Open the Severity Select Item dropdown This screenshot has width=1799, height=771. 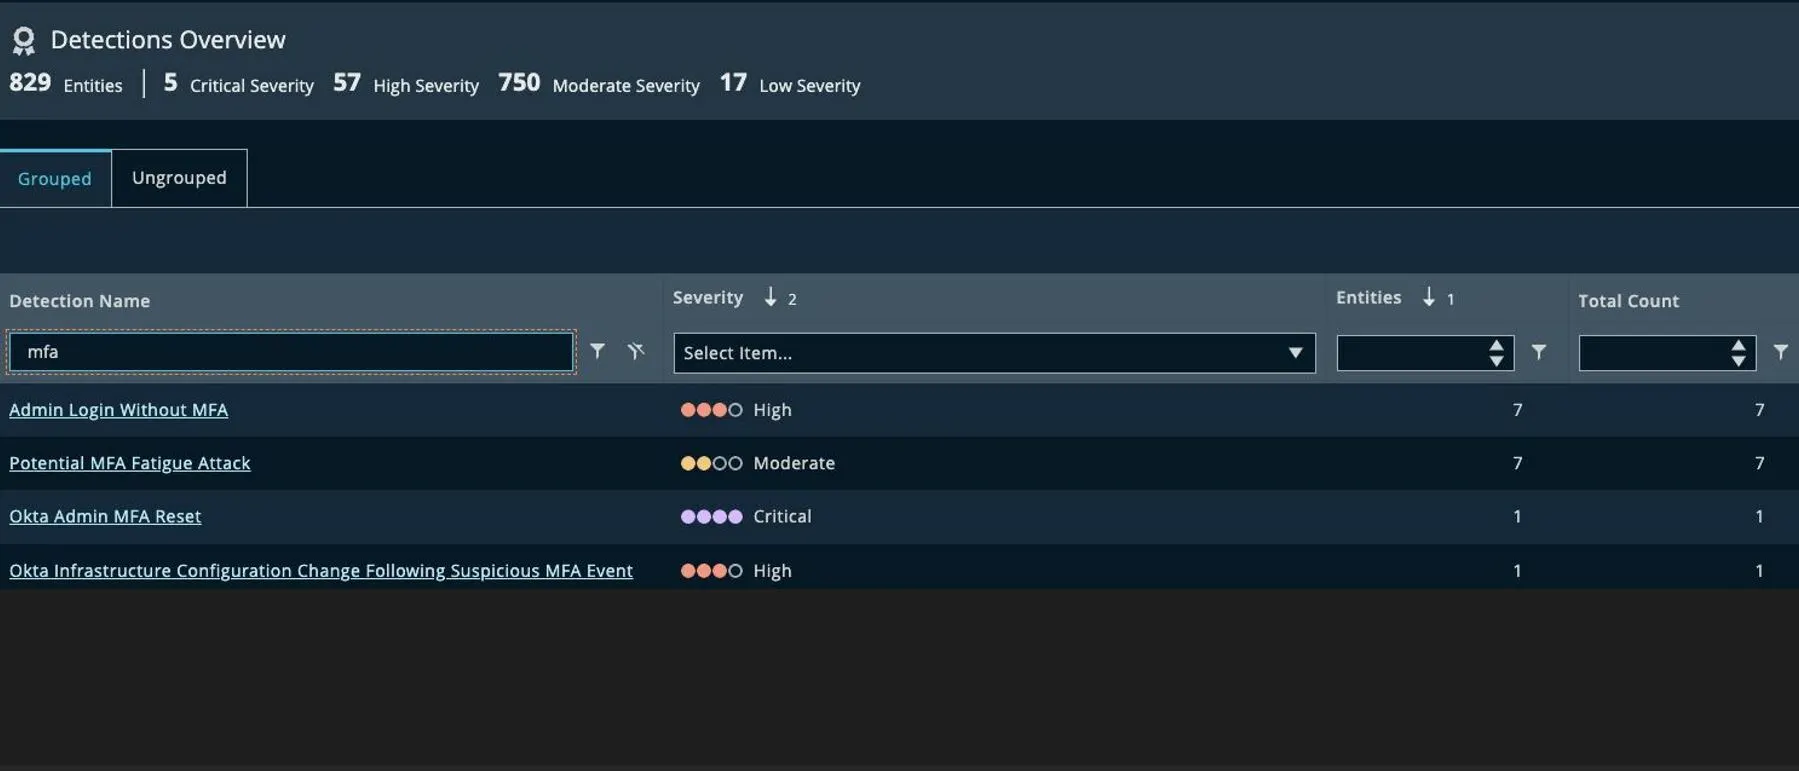coord(994,353)
